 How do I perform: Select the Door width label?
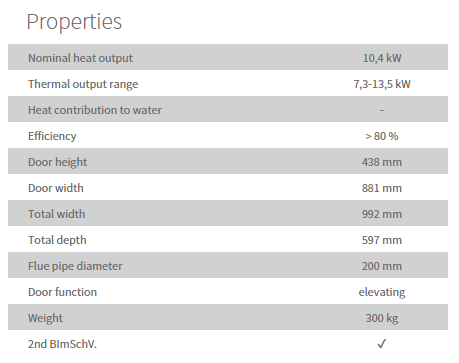tap(56, 188)
